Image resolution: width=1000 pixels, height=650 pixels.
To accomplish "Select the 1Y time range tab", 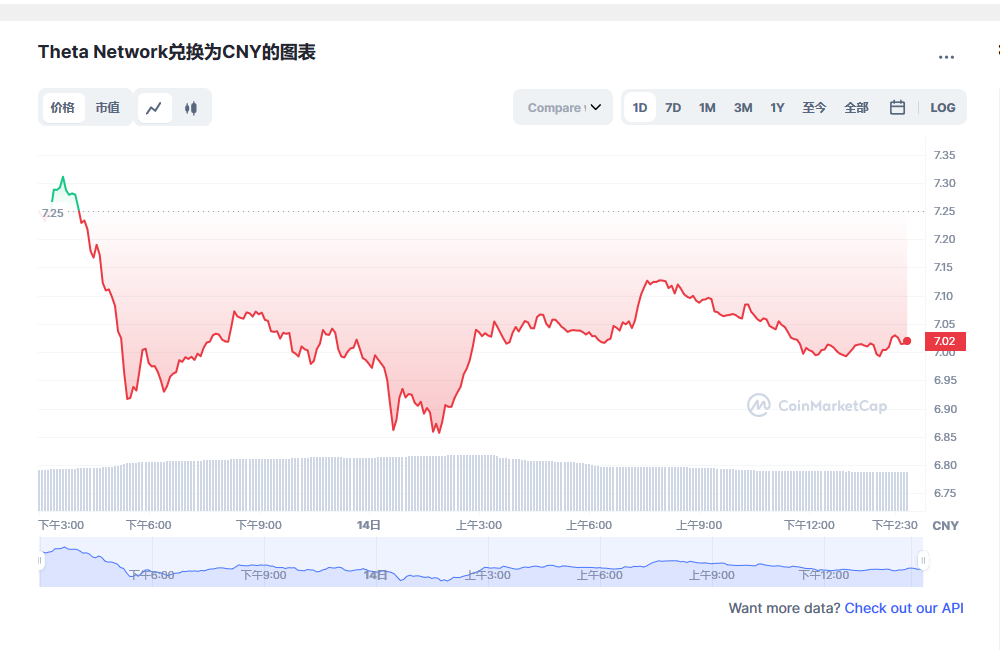I will click(777, 108).
